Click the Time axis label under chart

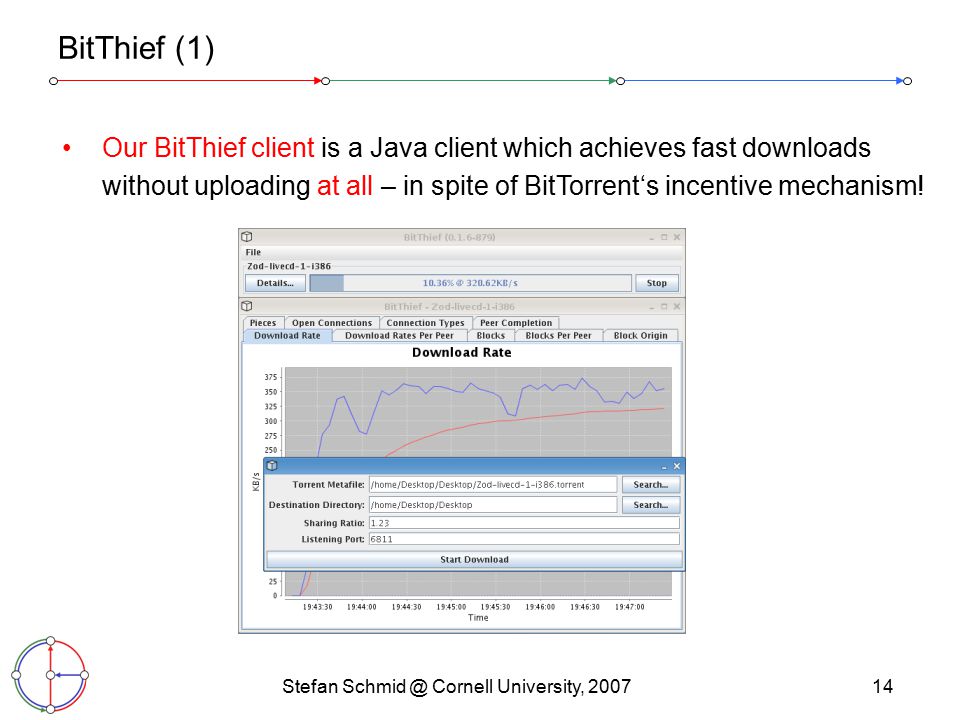tap(478, 618)
